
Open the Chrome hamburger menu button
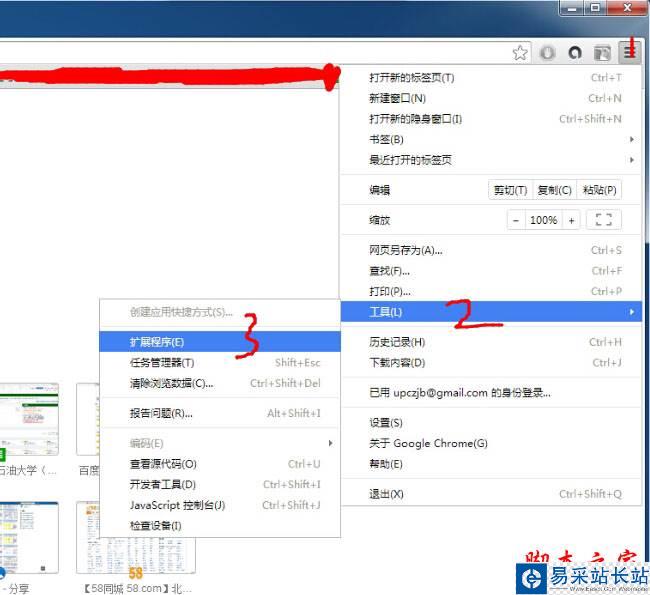click(630, 53)
